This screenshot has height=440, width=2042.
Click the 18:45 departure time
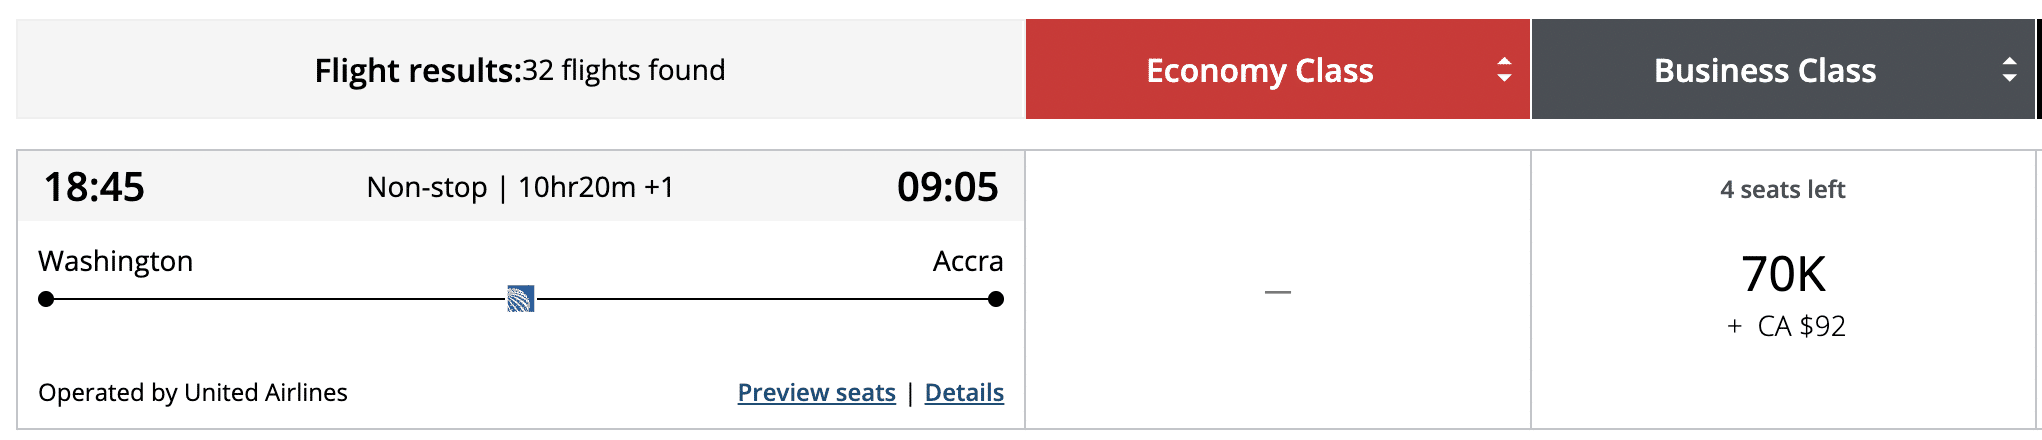tap(94, 187)
